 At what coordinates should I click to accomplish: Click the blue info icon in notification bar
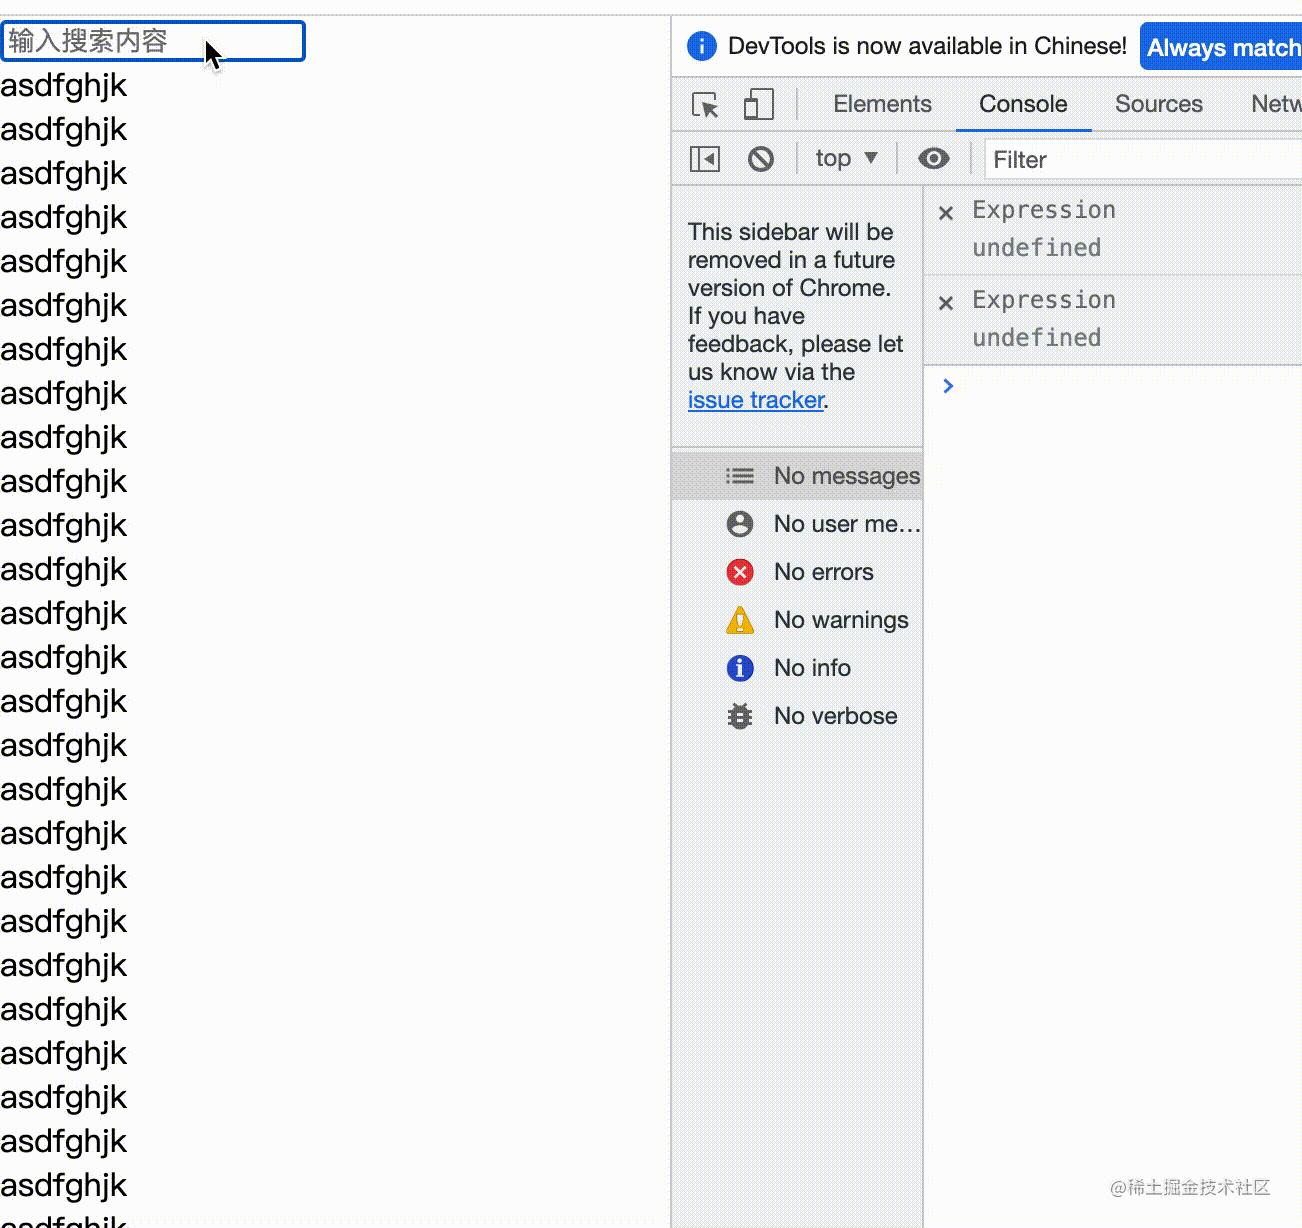702,46
